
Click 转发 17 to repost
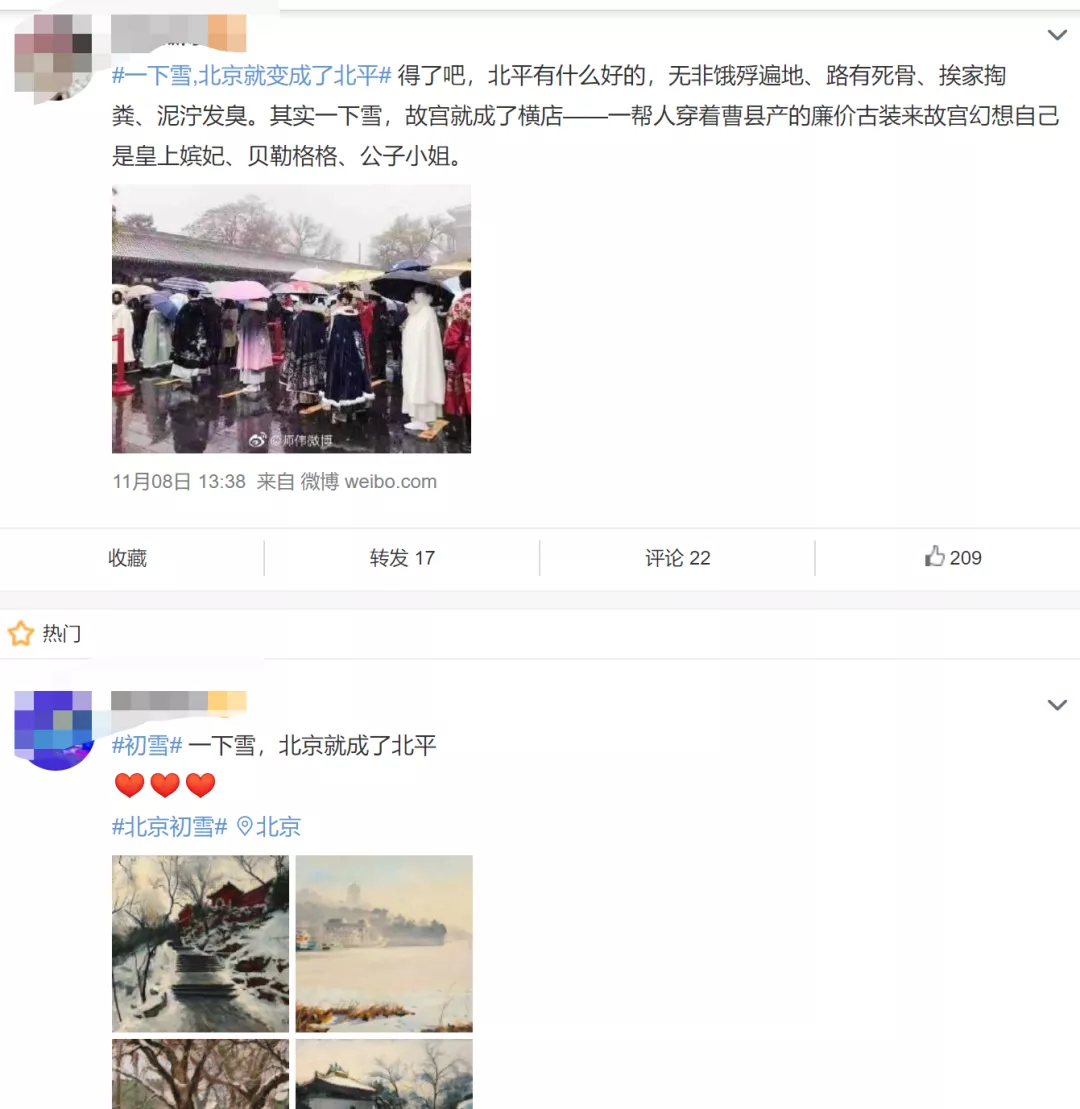pos(402,558)
